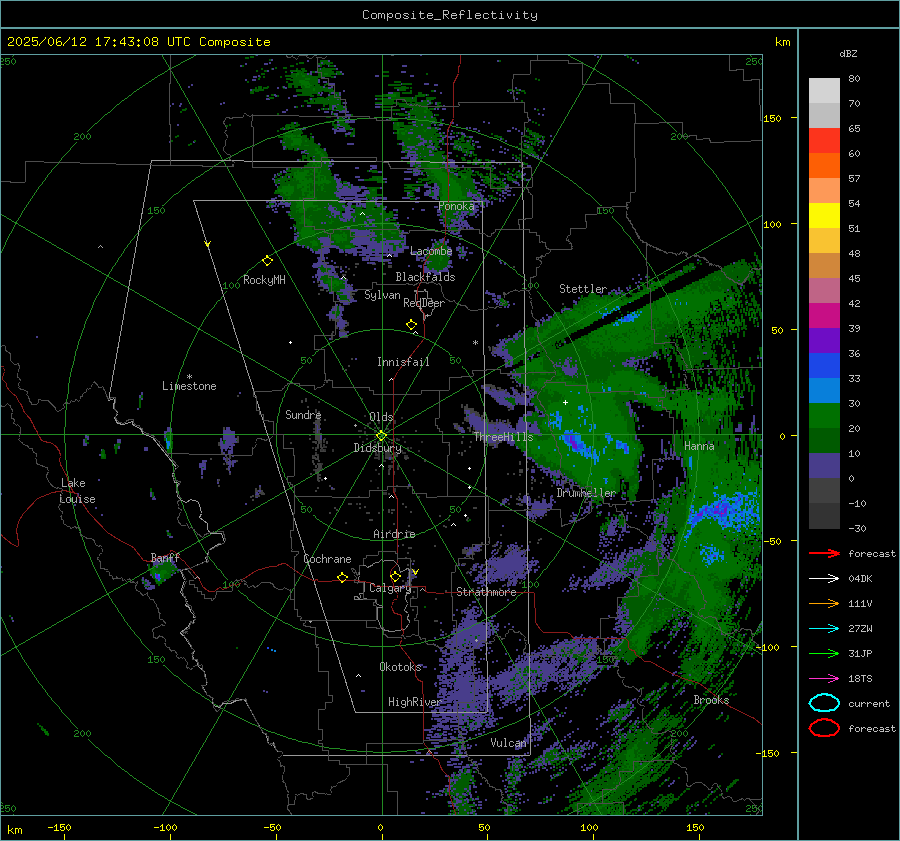Image resolution: width=900 pixels, height=841 pixels.
Task: Click the Lacombe city label
Action: click(x=431, y=251)
